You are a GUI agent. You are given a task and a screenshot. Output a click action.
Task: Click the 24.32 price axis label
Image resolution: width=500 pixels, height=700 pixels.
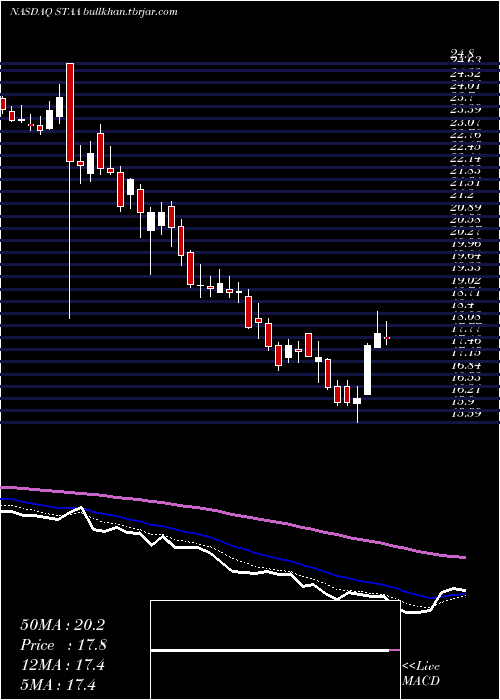point(465,74)
